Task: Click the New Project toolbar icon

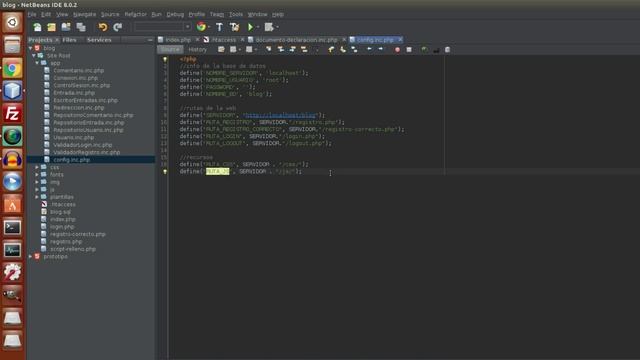Action: (x=51, y=27)
